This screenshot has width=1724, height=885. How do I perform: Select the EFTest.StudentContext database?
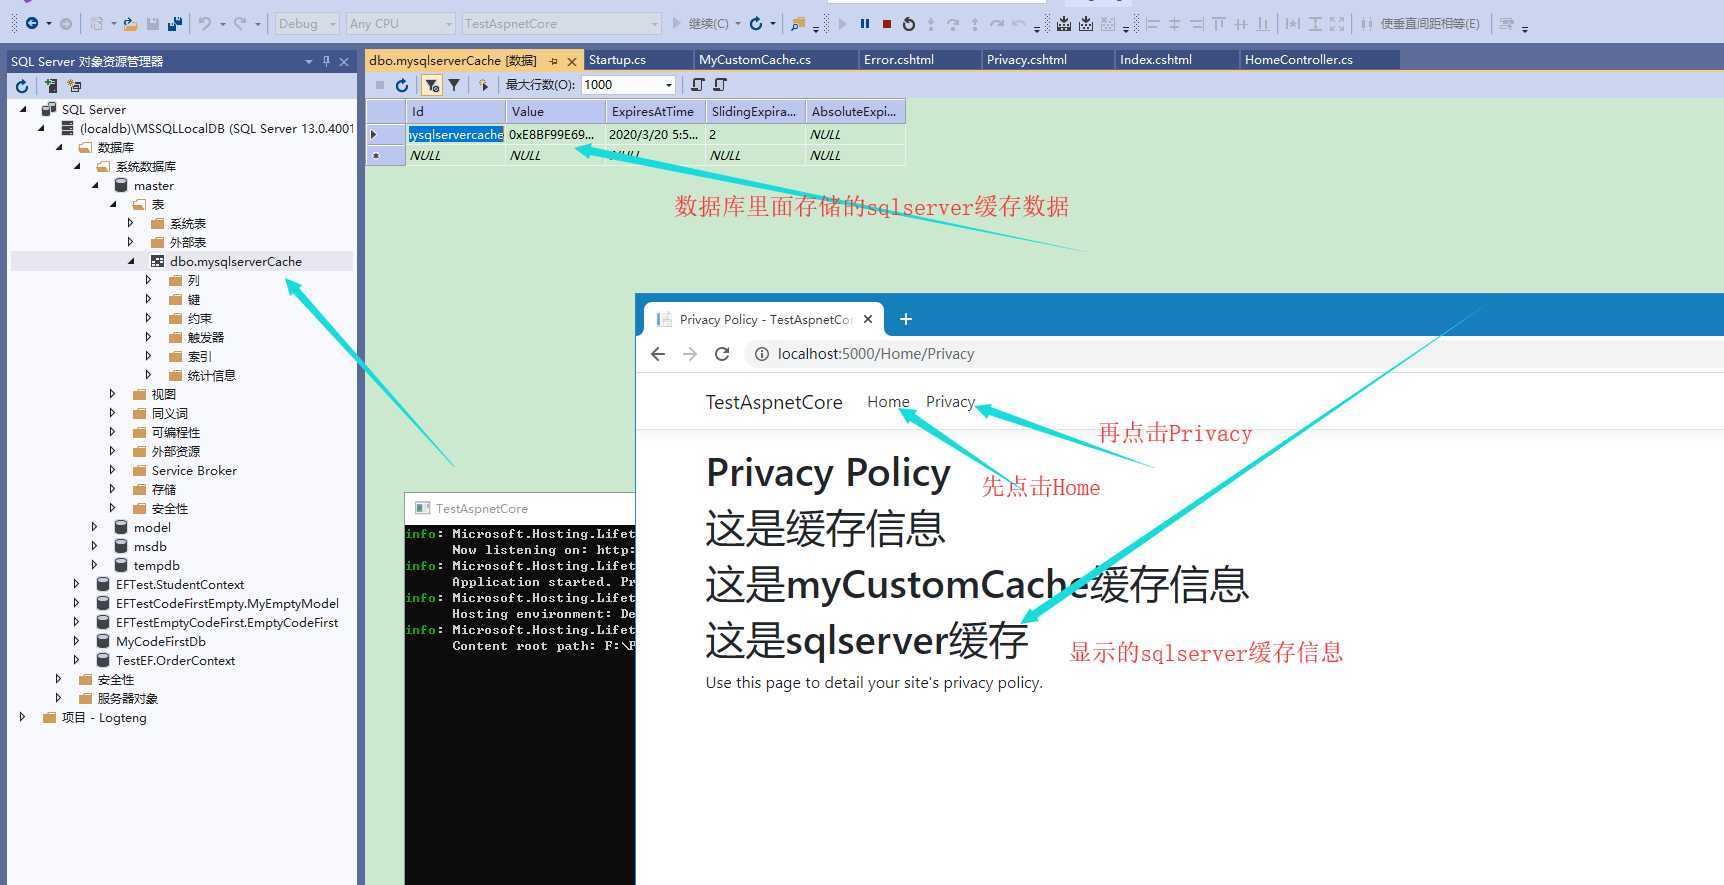(179, 584)
